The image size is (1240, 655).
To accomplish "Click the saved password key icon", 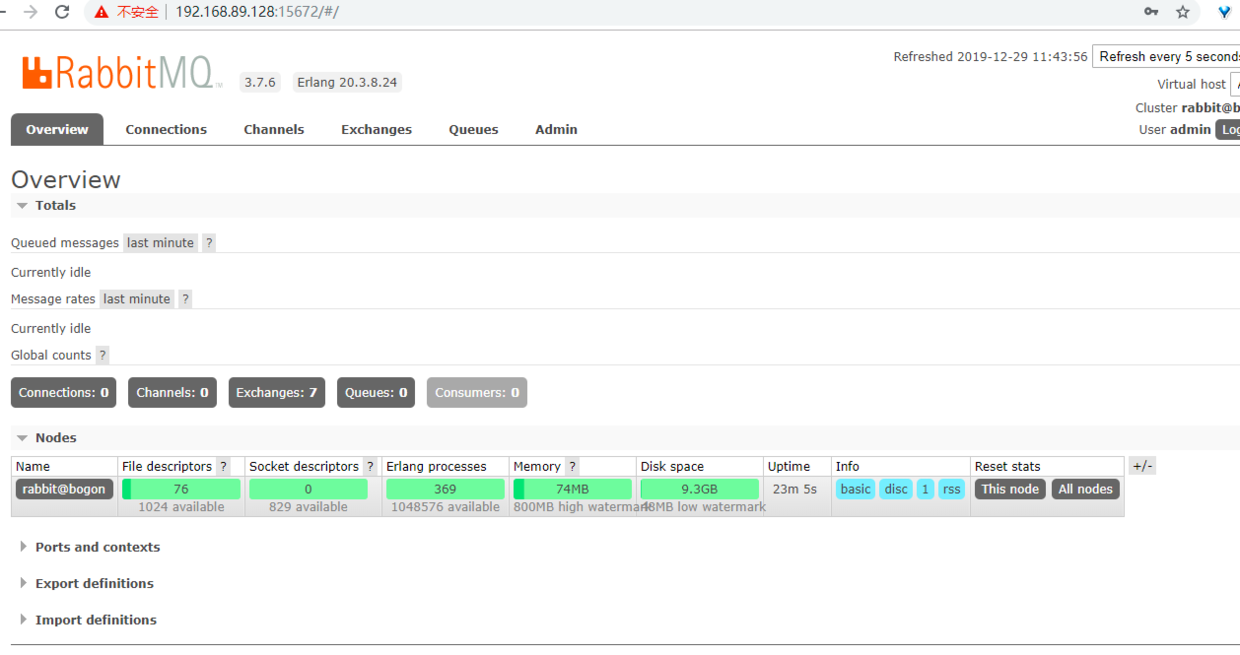I will click(1152, 12).
